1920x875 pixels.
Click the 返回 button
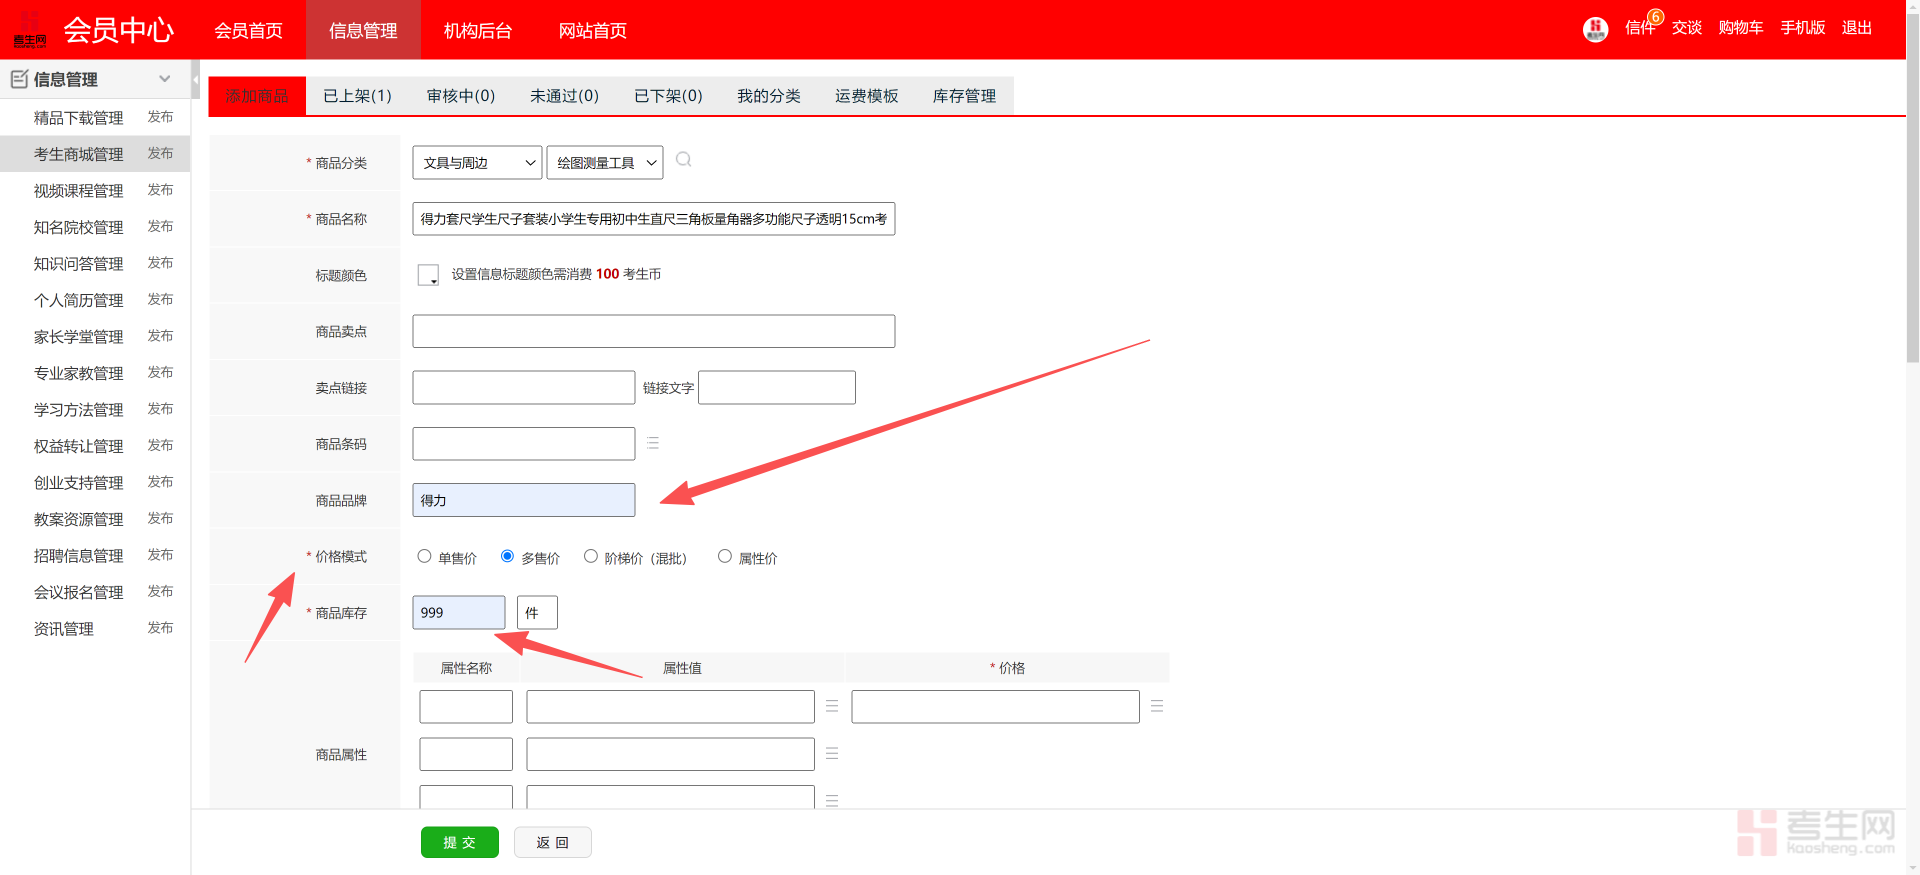pos(552,842)
